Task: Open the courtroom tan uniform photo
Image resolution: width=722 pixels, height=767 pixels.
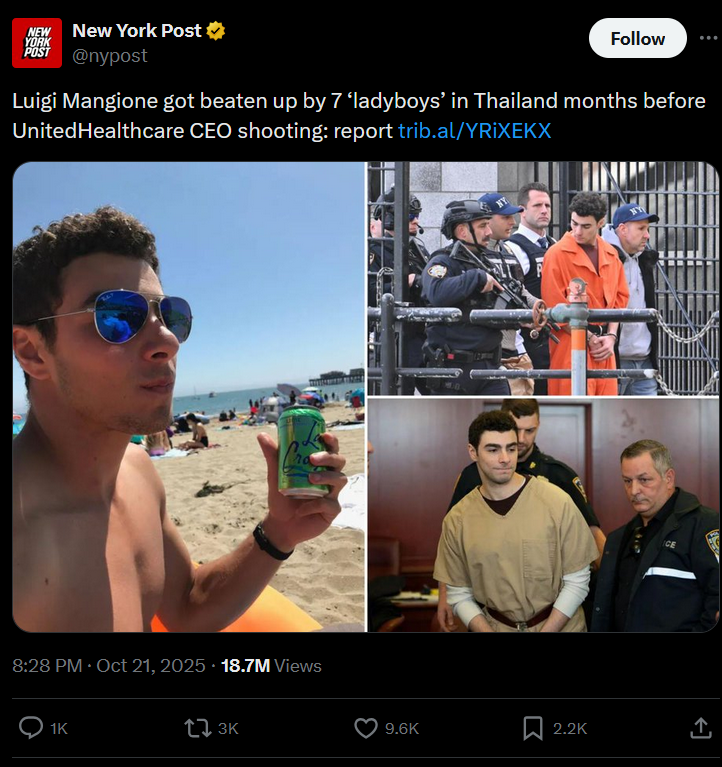Action: [x=543, y=515]
